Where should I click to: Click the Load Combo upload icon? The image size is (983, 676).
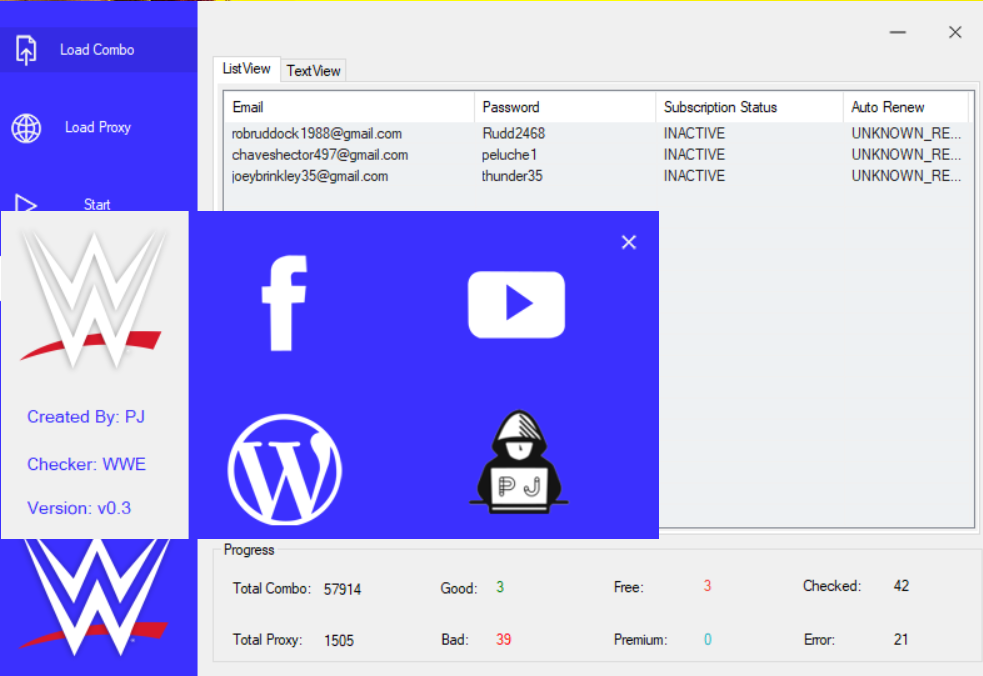[x=26, y=50]
